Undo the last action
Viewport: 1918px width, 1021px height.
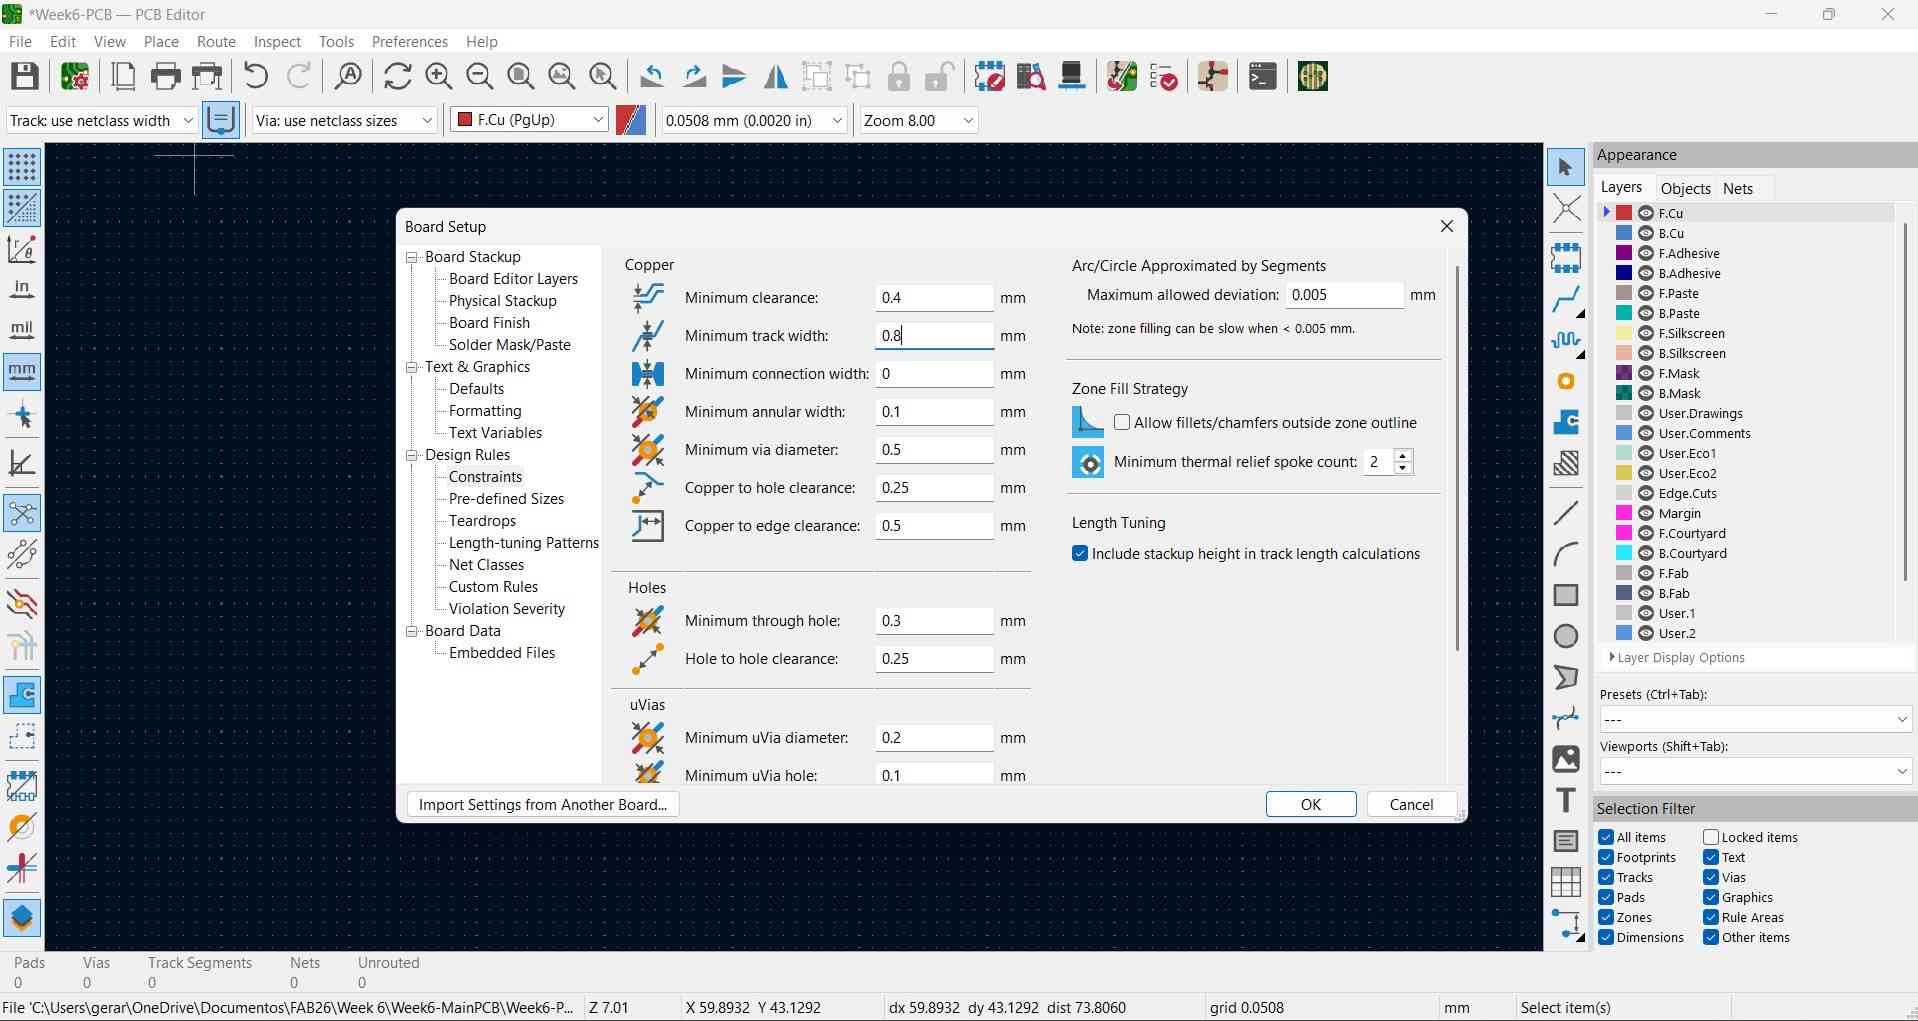pyautogui.click(x=256, y=77)
